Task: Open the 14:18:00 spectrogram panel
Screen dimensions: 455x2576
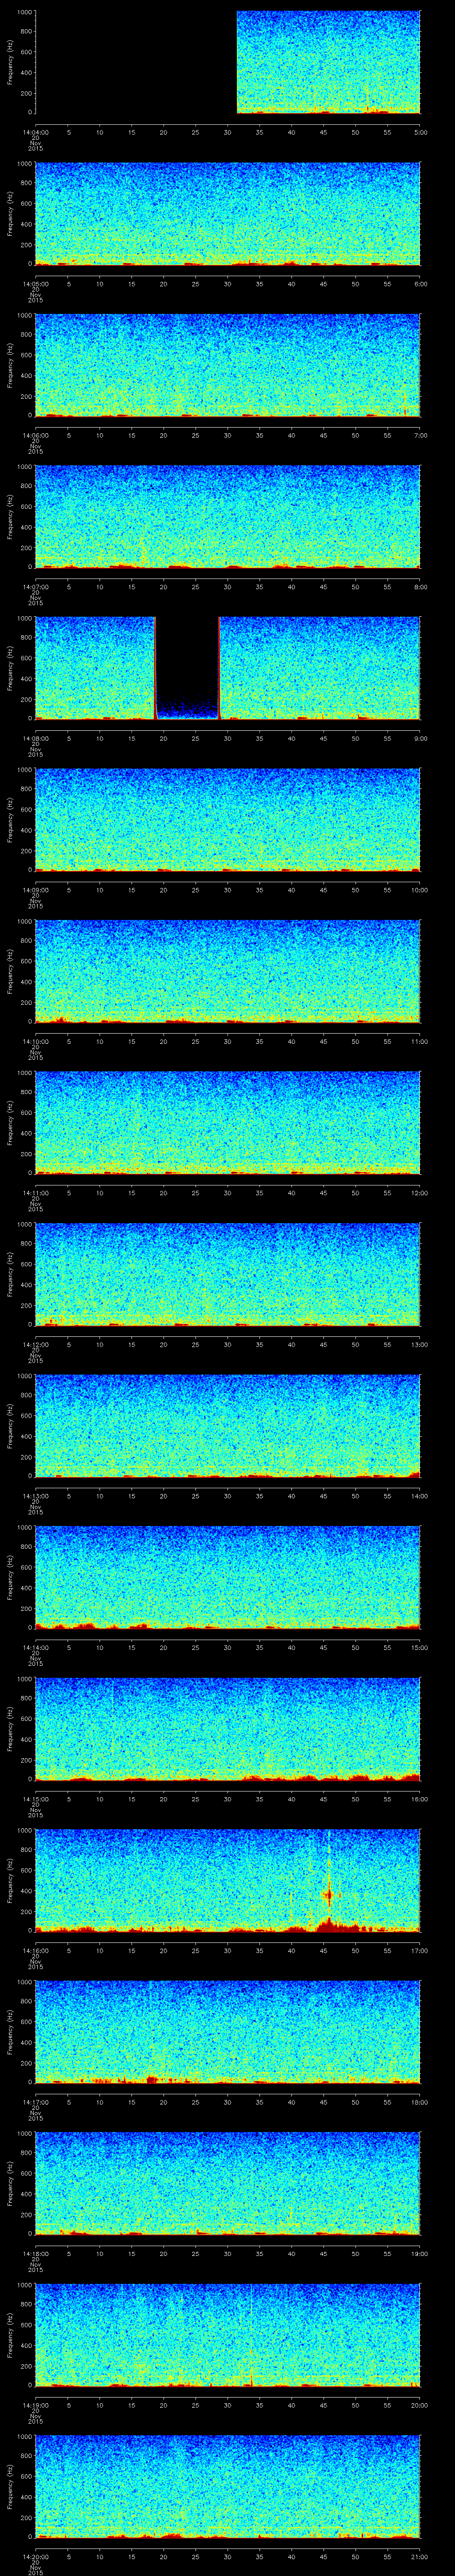Action: [x=228, y=2183]
